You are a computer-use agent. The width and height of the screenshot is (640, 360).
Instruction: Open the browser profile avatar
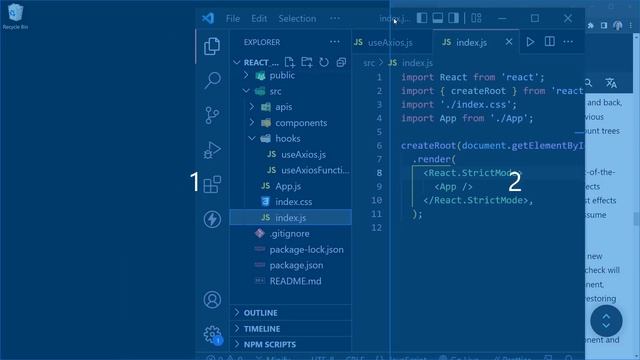(618, 25)
